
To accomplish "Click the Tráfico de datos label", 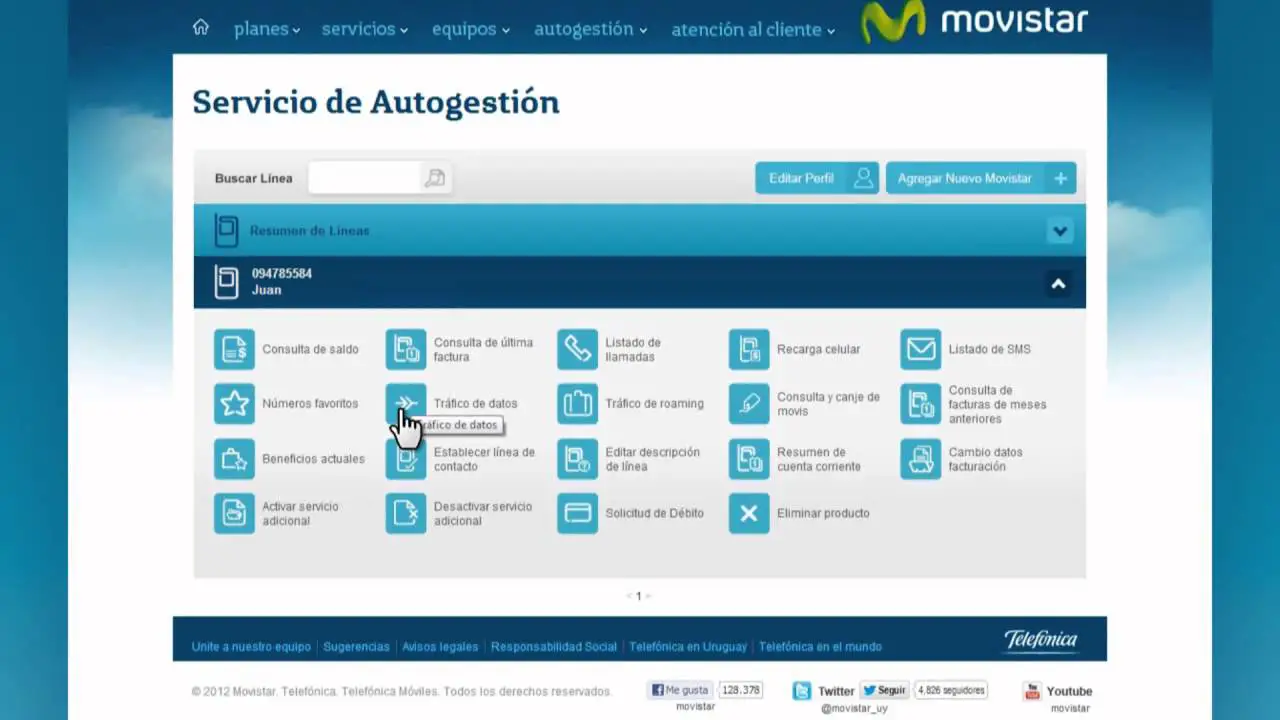I will pos(476,404).
